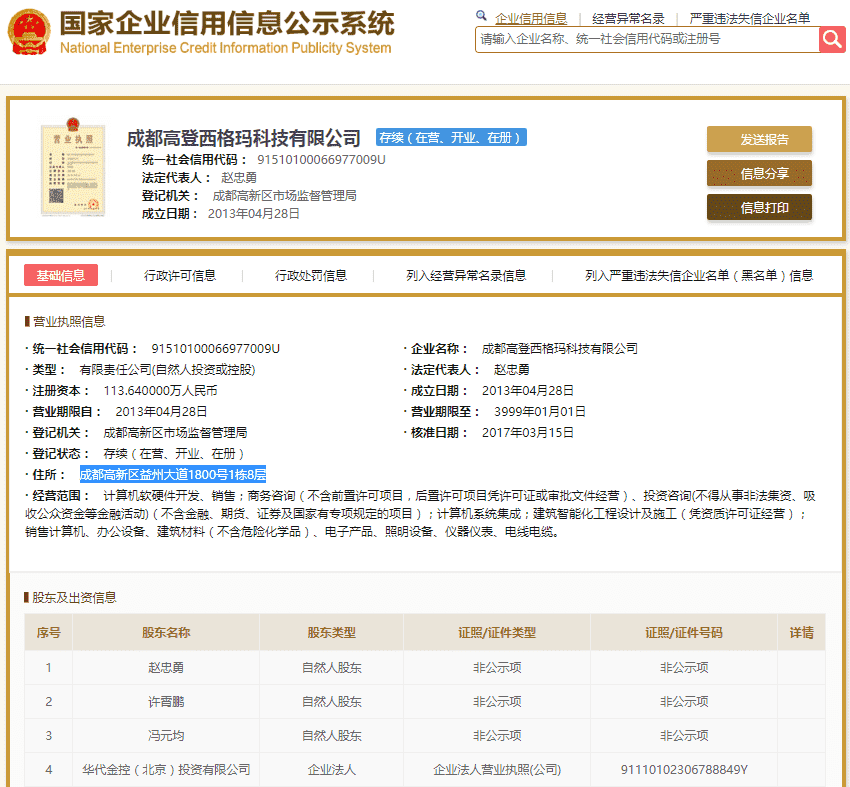Click the 营业执照信息 section heading
The height and width of the screenshot is (787, 850).
(x=69, y=322)
